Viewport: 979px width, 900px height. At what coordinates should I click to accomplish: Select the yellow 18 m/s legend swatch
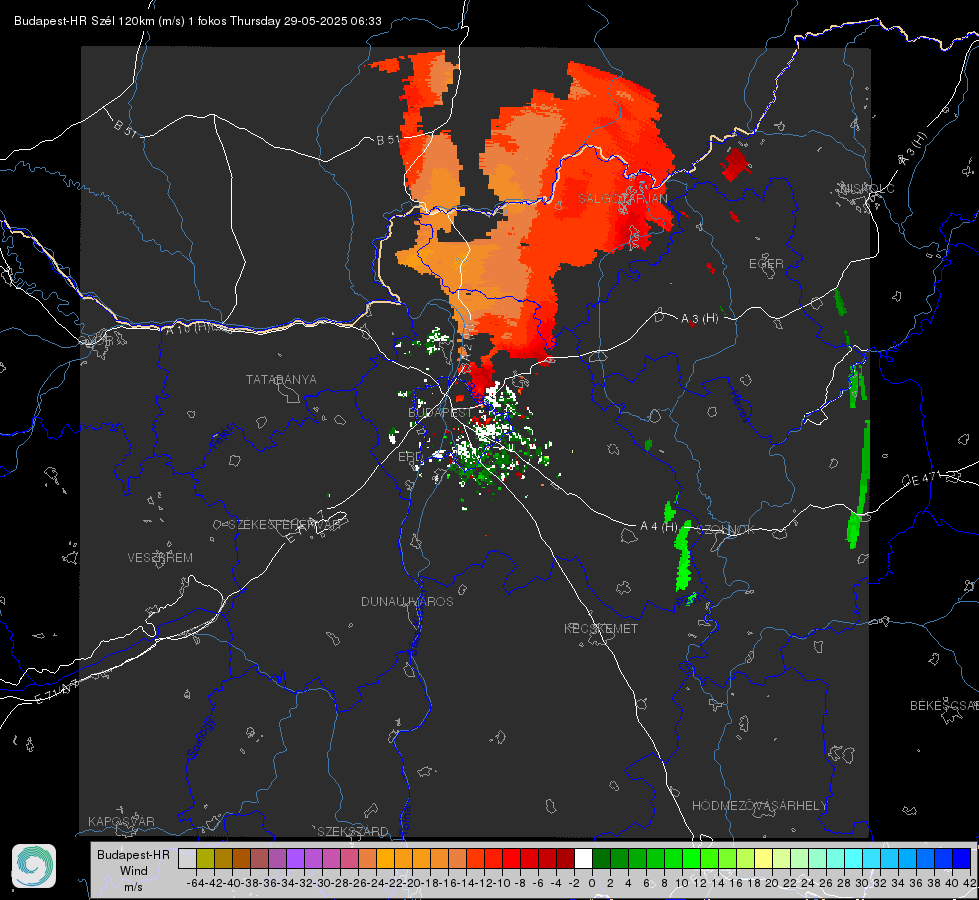764,859
